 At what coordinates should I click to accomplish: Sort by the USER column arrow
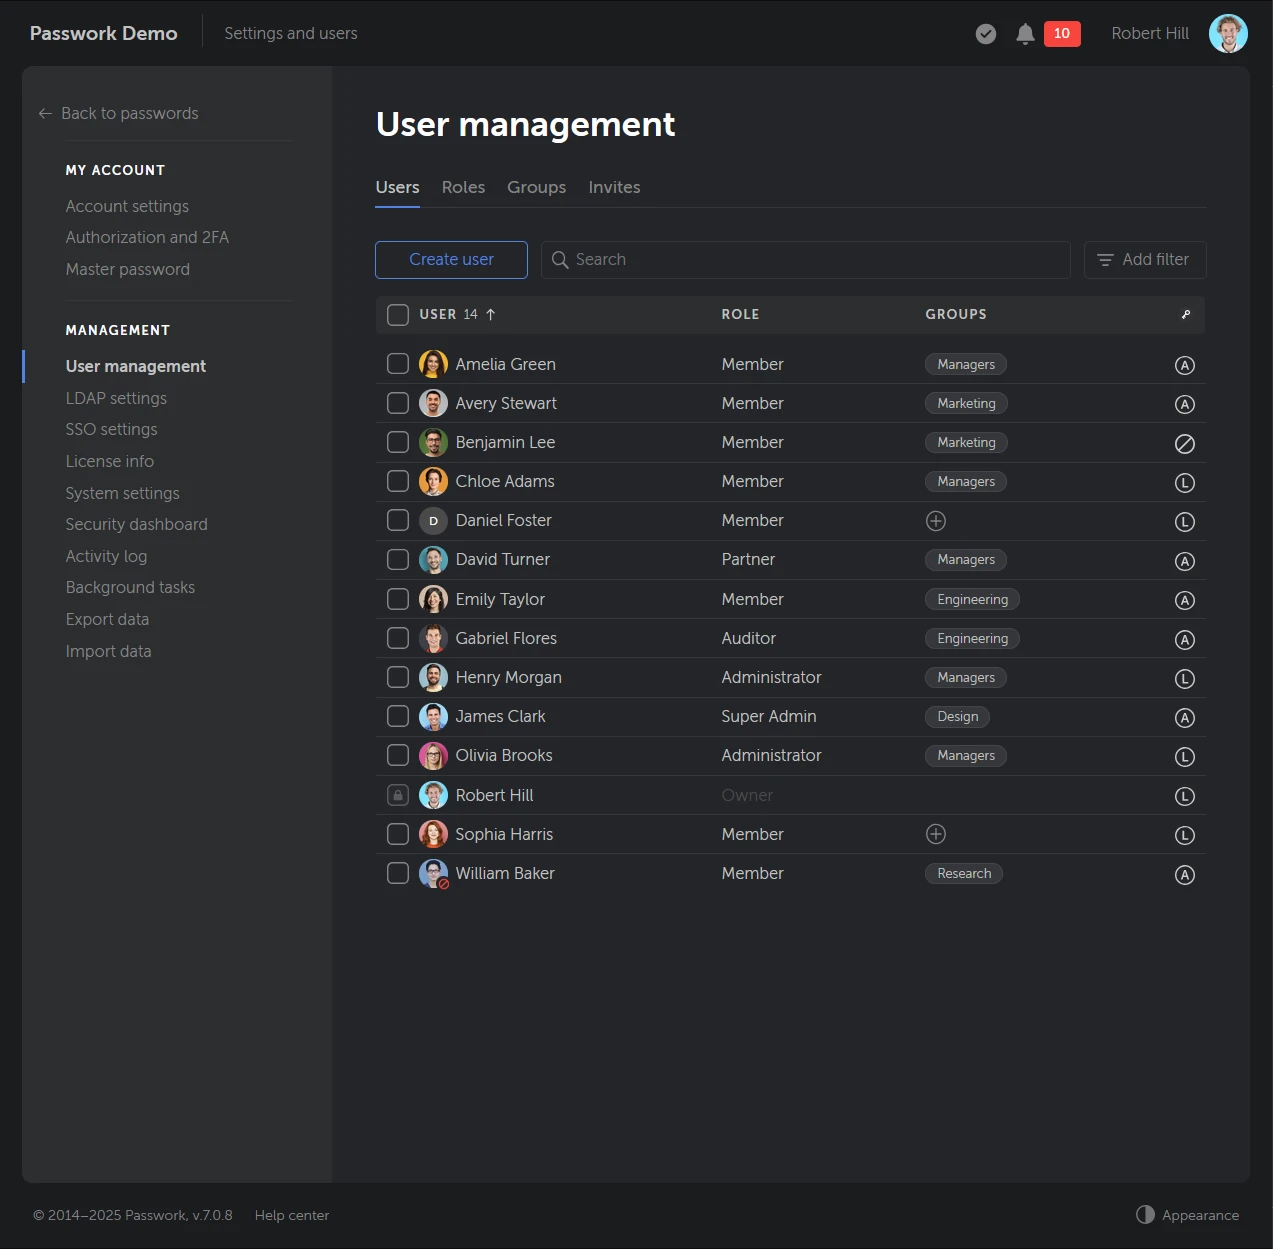[491, 314]
